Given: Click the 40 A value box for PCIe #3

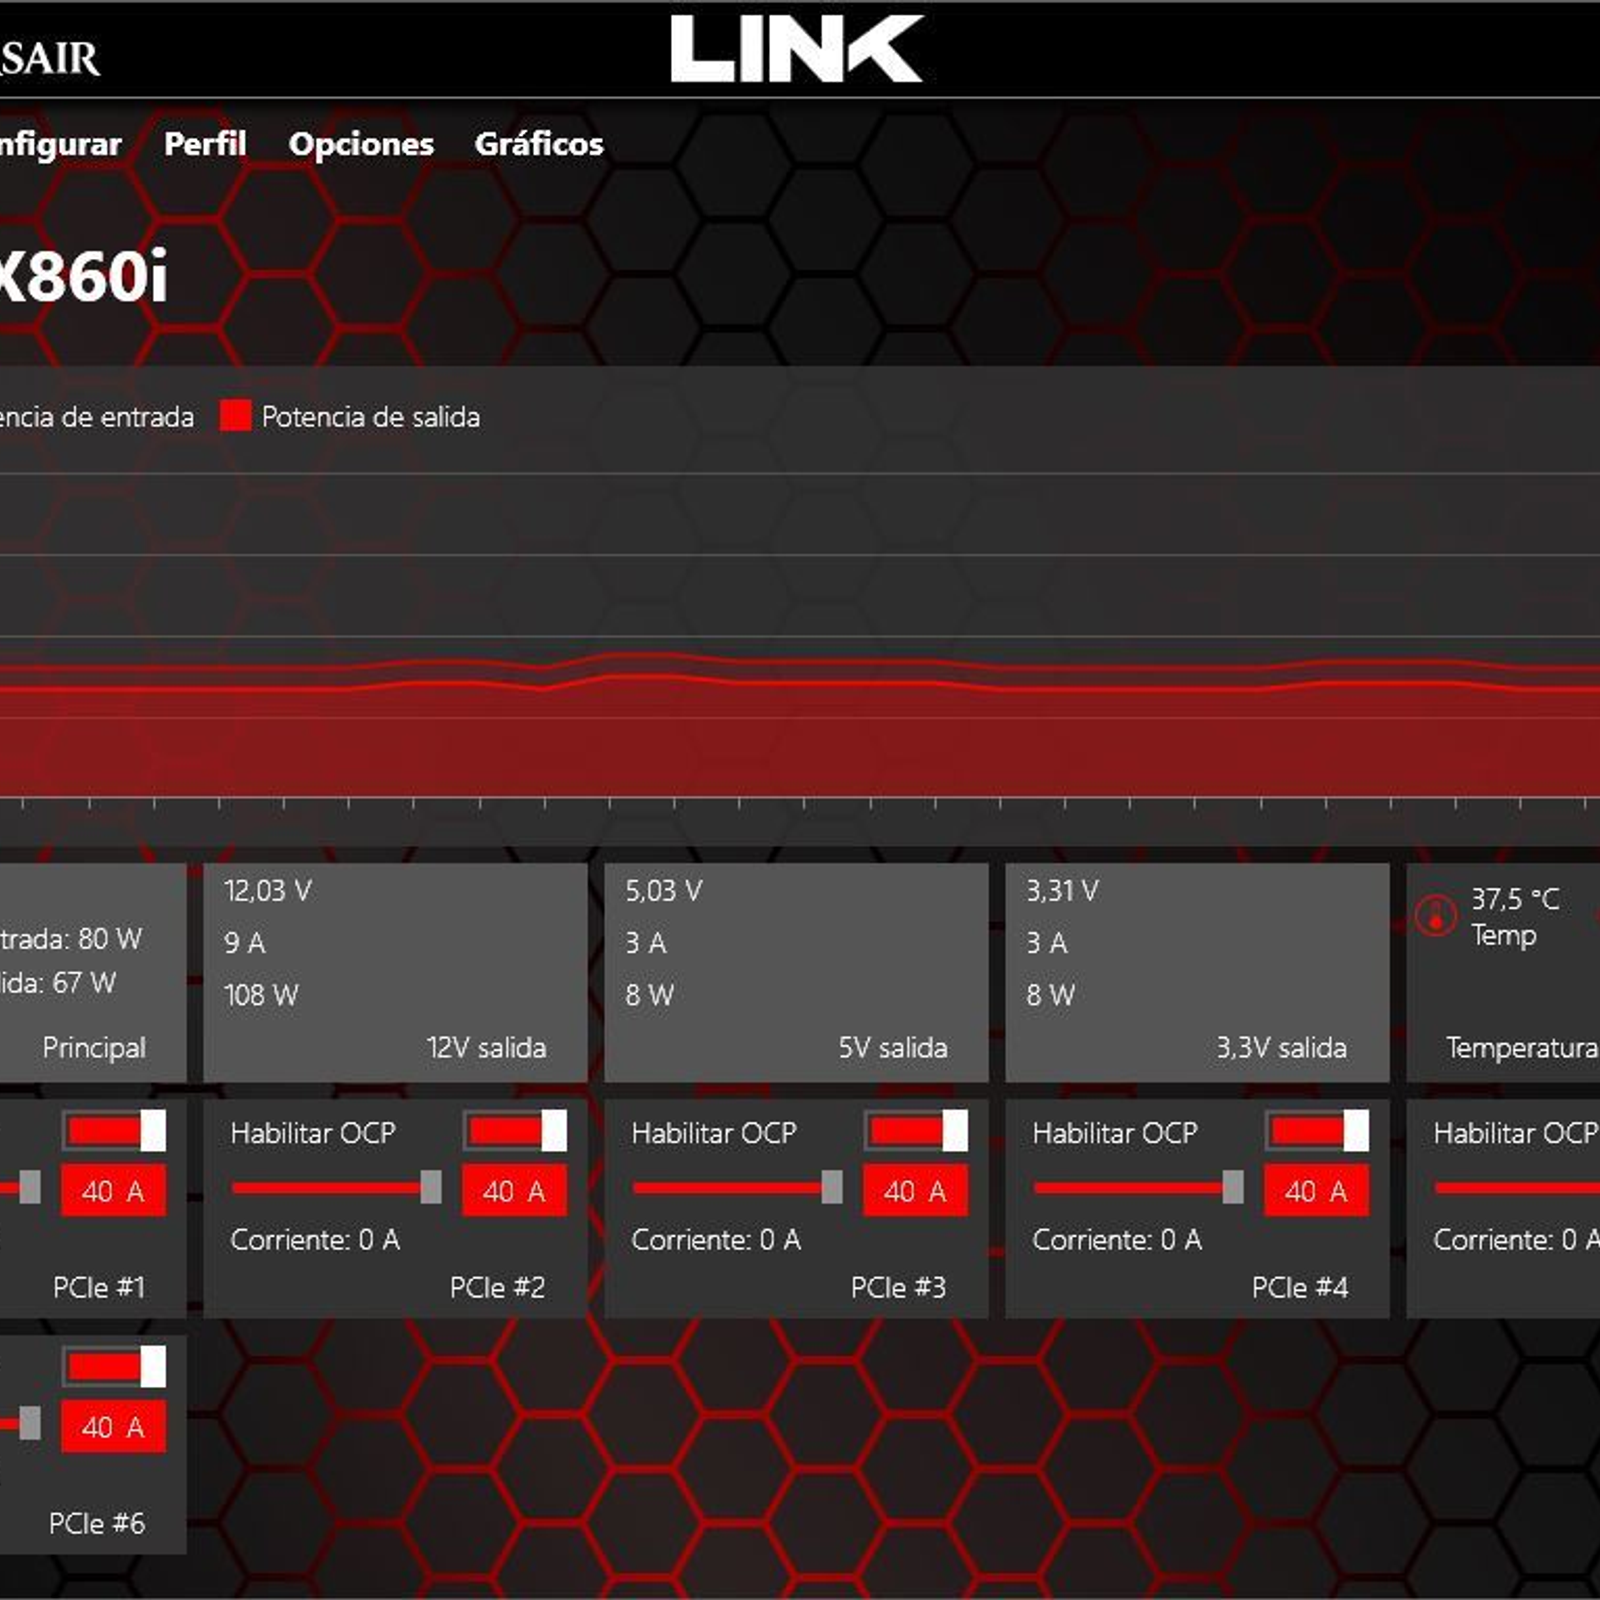Looking at the screenshot, I should click(x=915, y=1190).
